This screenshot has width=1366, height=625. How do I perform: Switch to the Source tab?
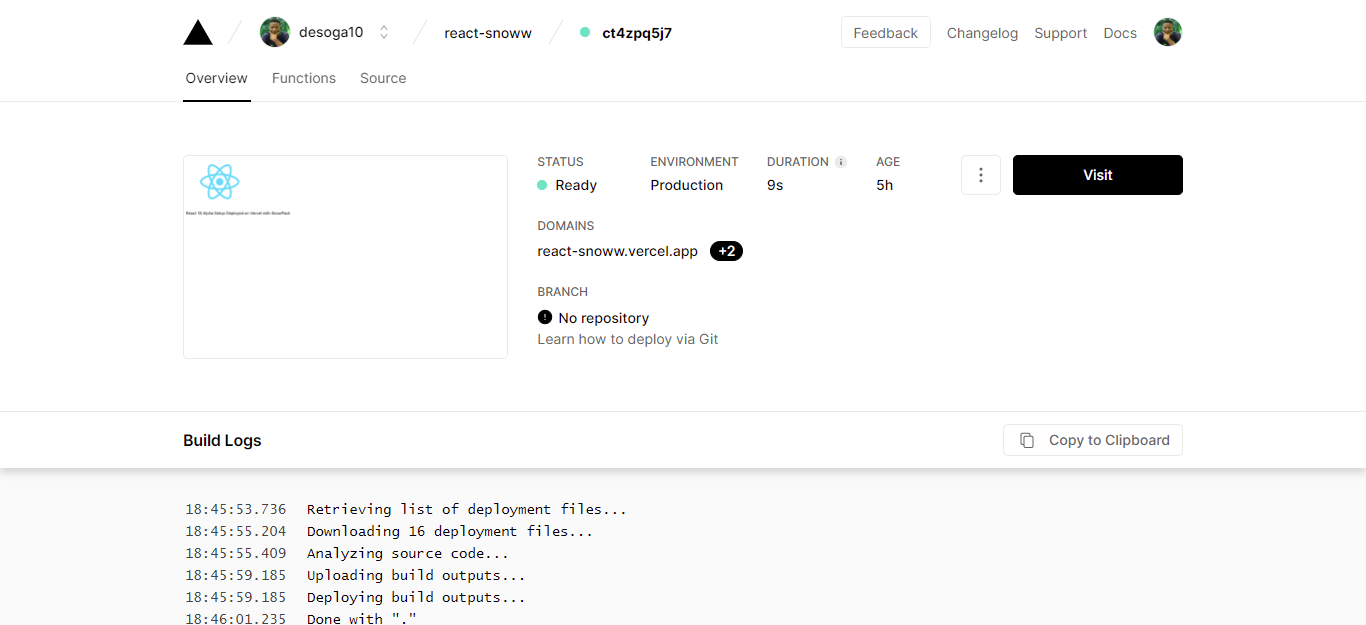coord(383,78)
